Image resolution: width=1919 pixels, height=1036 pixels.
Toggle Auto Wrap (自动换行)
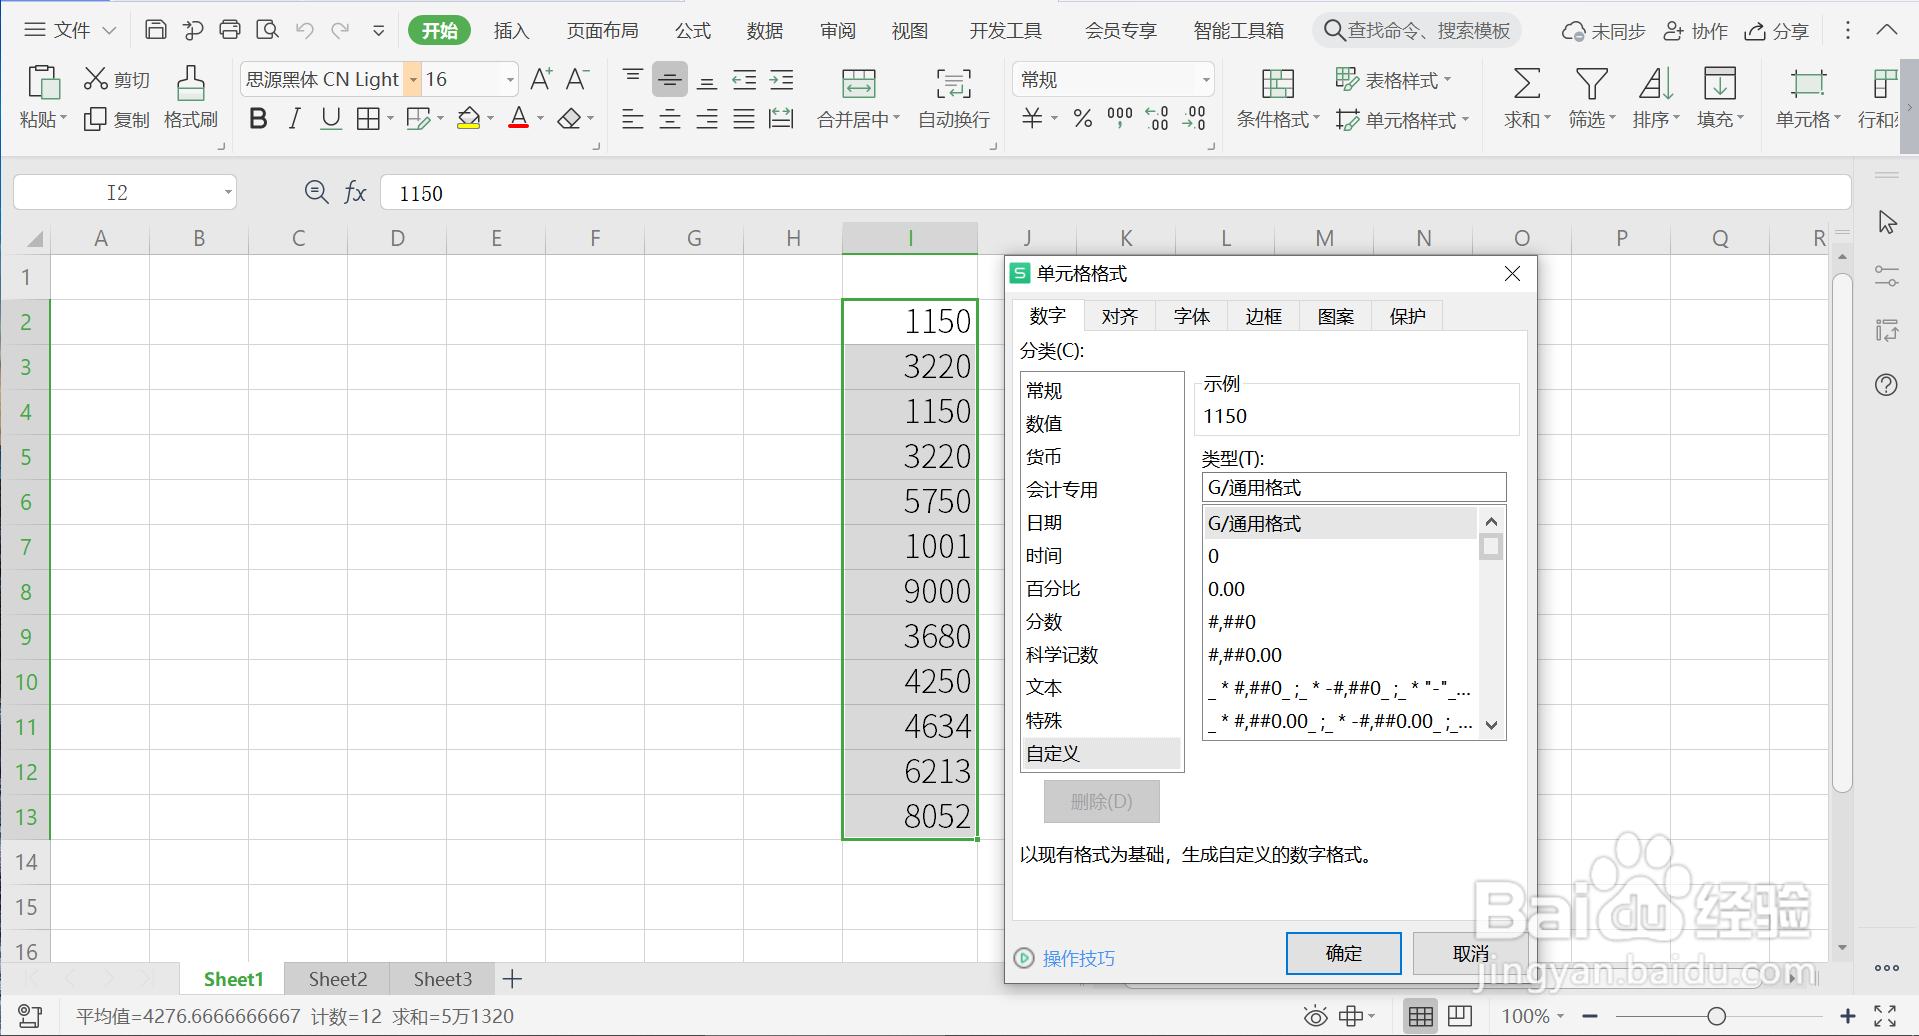(x=954, y=98)
